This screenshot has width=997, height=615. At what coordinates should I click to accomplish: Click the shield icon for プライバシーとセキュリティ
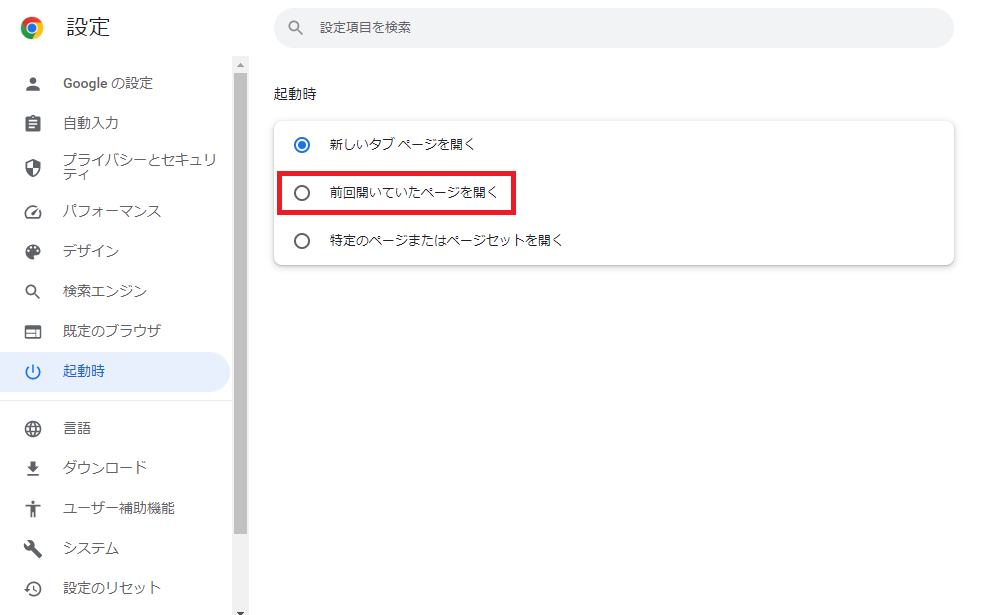[x=33, y=167]
